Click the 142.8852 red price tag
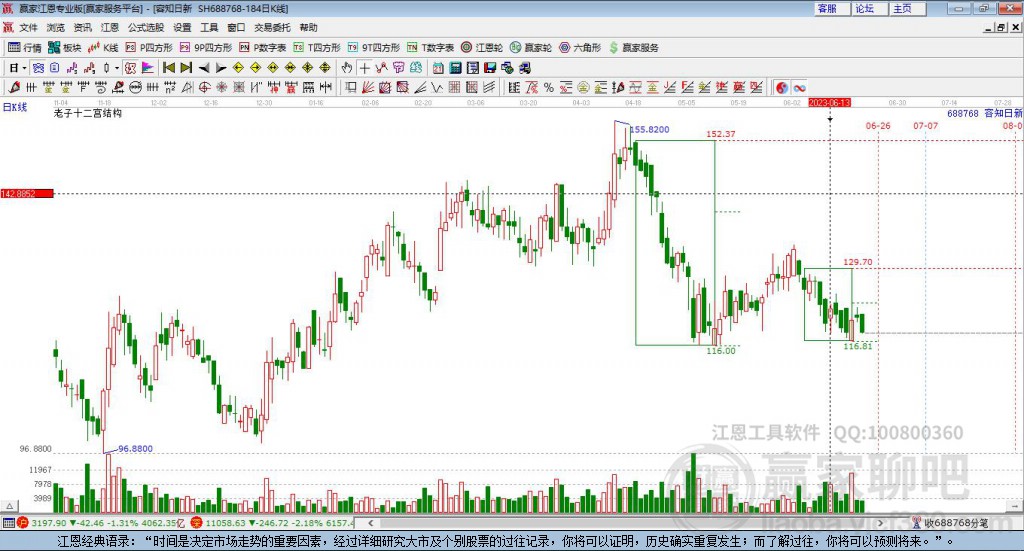1024x551 pixels. (x=27, y=194)
